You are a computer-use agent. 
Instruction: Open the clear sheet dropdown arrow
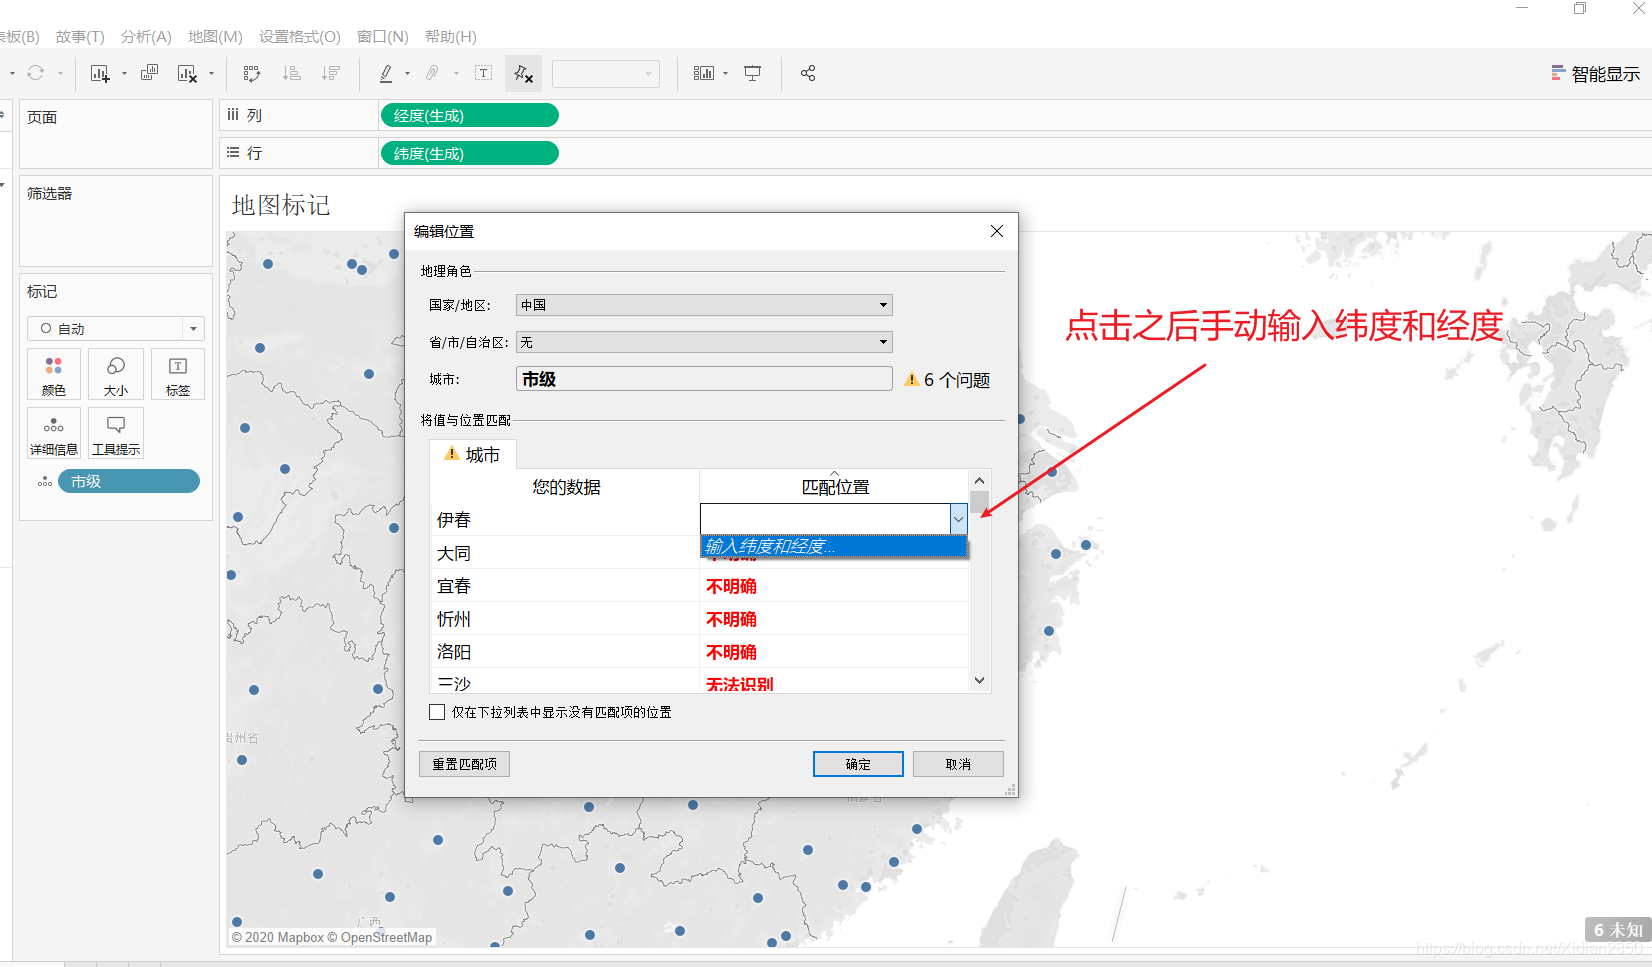coord(211,73)
